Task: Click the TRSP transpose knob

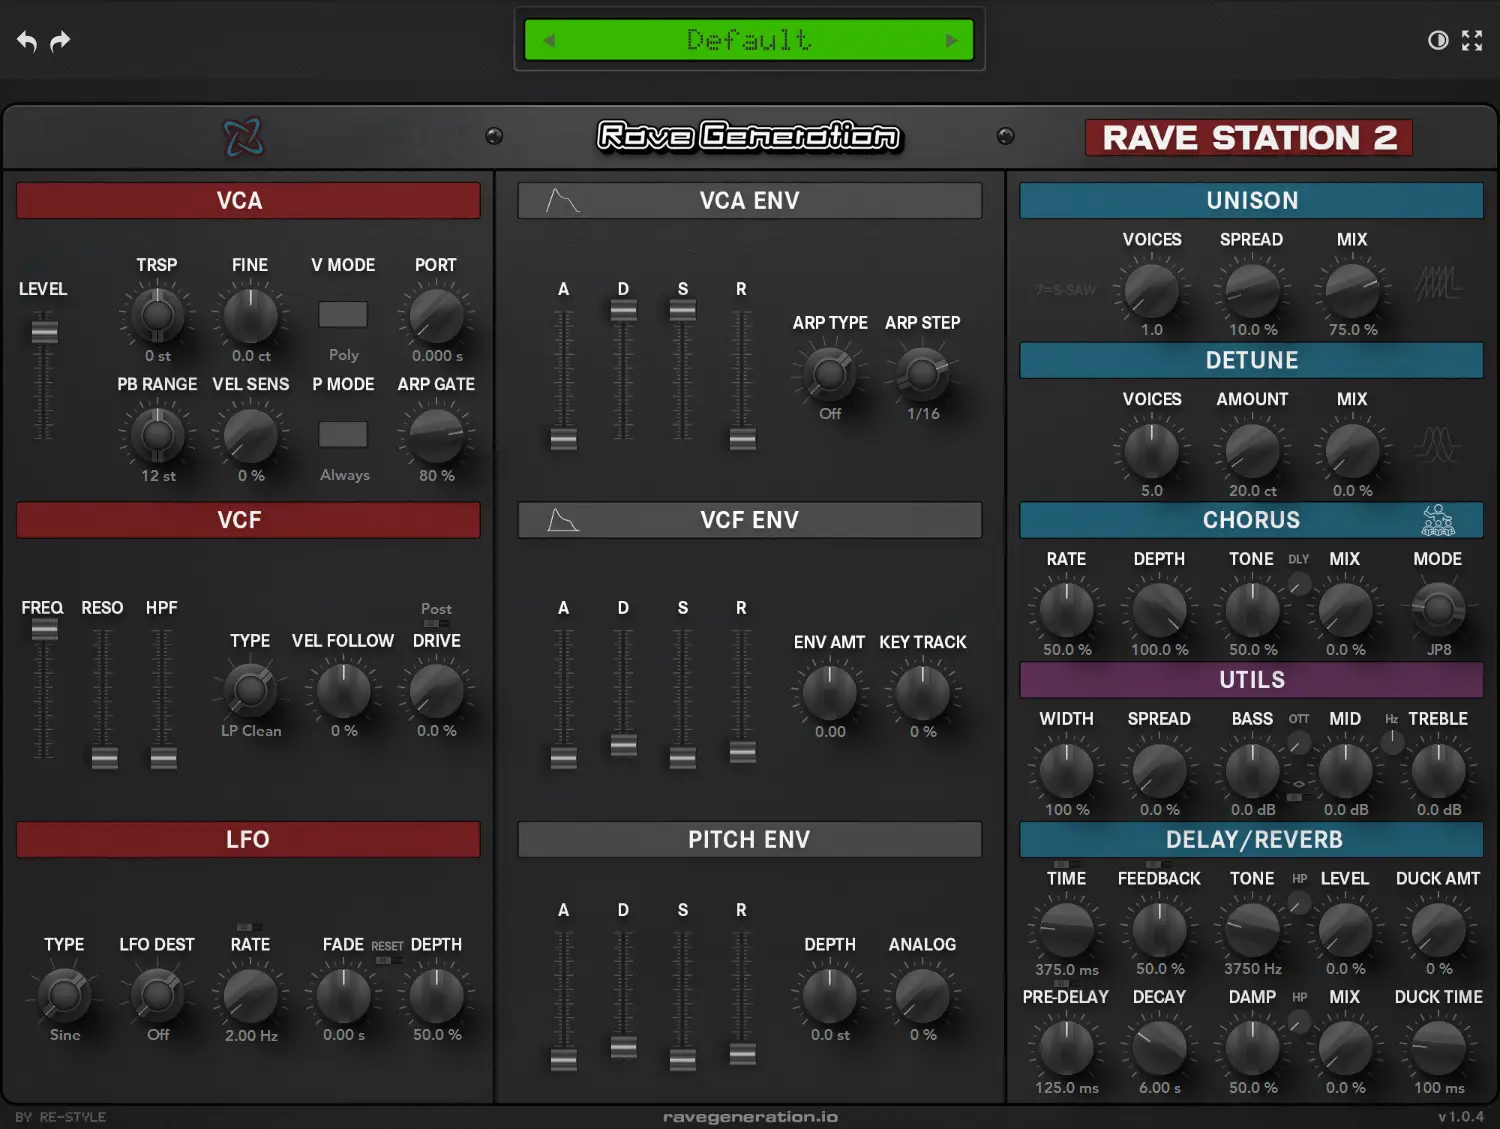Action: click(157, 315)
